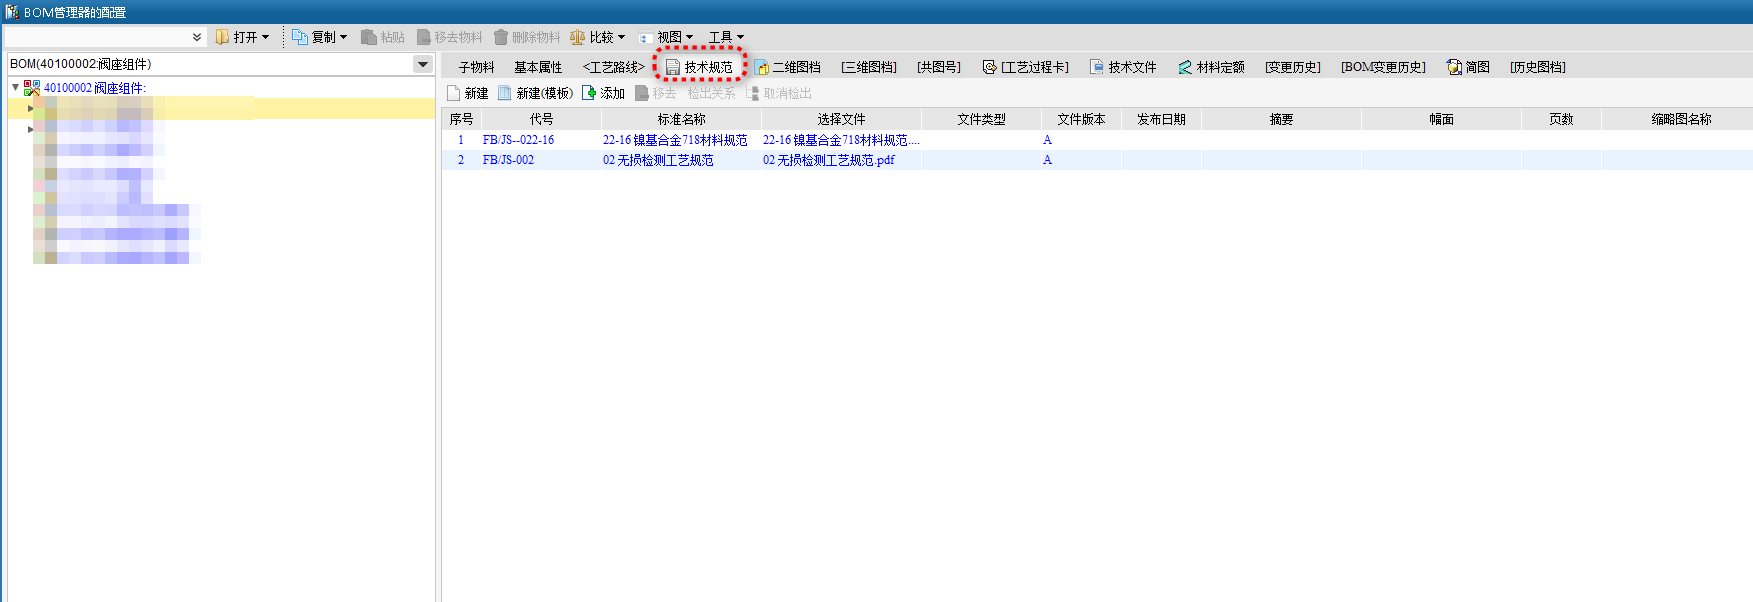Switch to the <工艺路线> tab

tap(613, 67)
